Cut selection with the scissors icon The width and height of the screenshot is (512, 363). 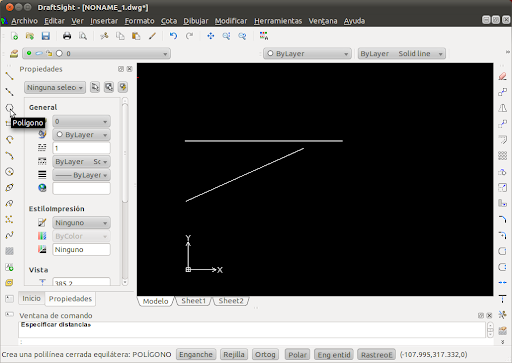click(x=104, y=36)
